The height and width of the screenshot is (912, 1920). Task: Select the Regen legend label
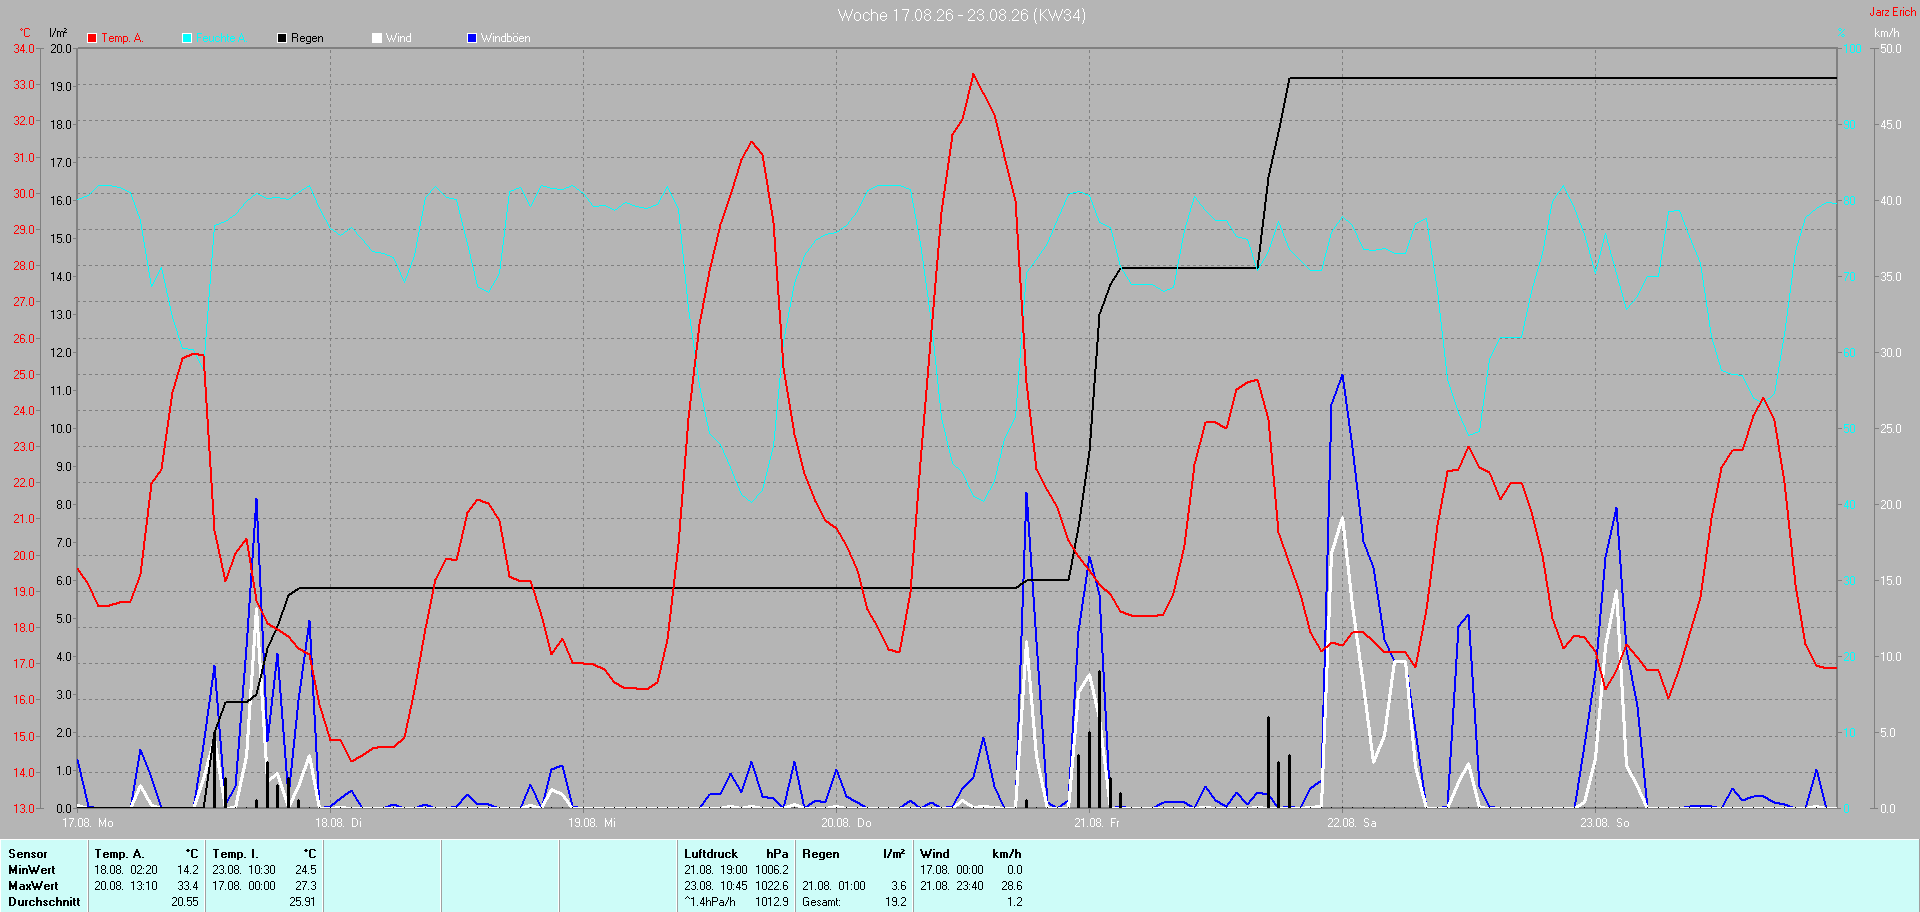(307, 38)
